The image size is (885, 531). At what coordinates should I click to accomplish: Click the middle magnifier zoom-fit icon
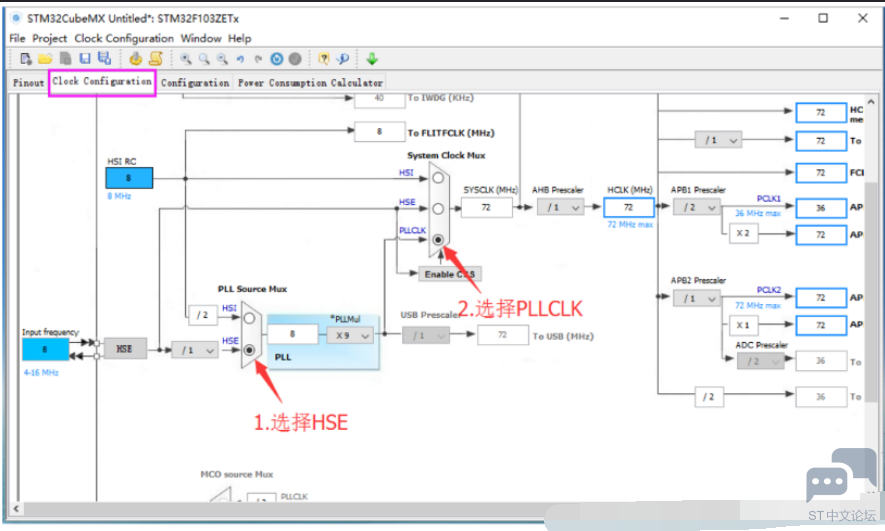204,59
